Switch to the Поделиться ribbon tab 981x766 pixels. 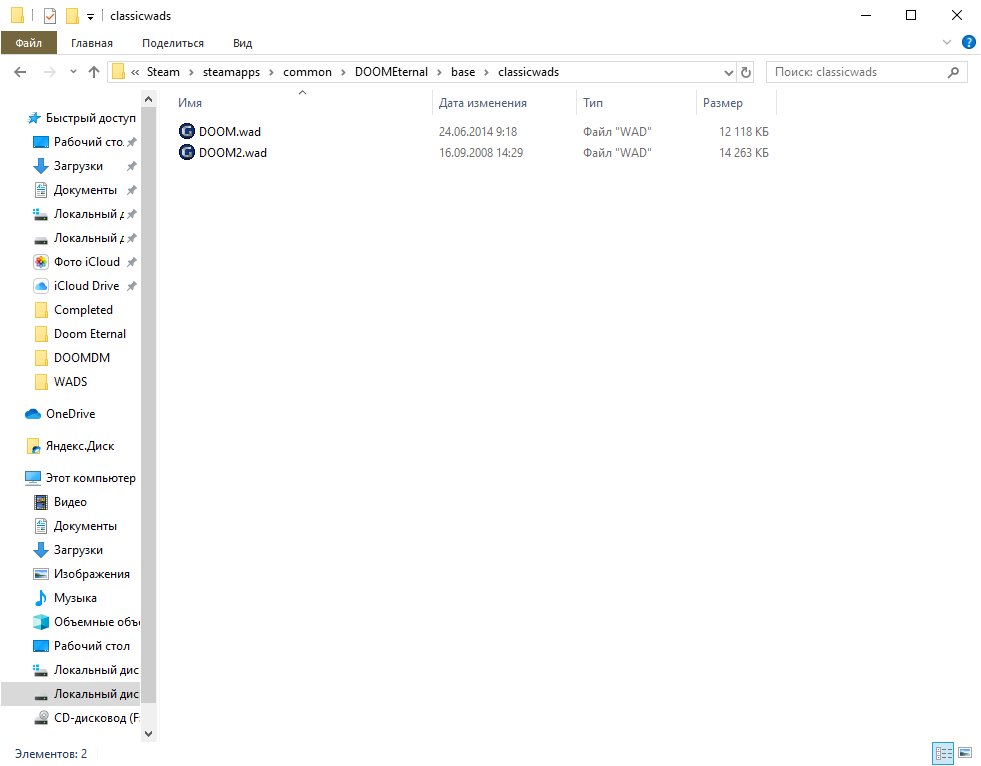(173, 43)
